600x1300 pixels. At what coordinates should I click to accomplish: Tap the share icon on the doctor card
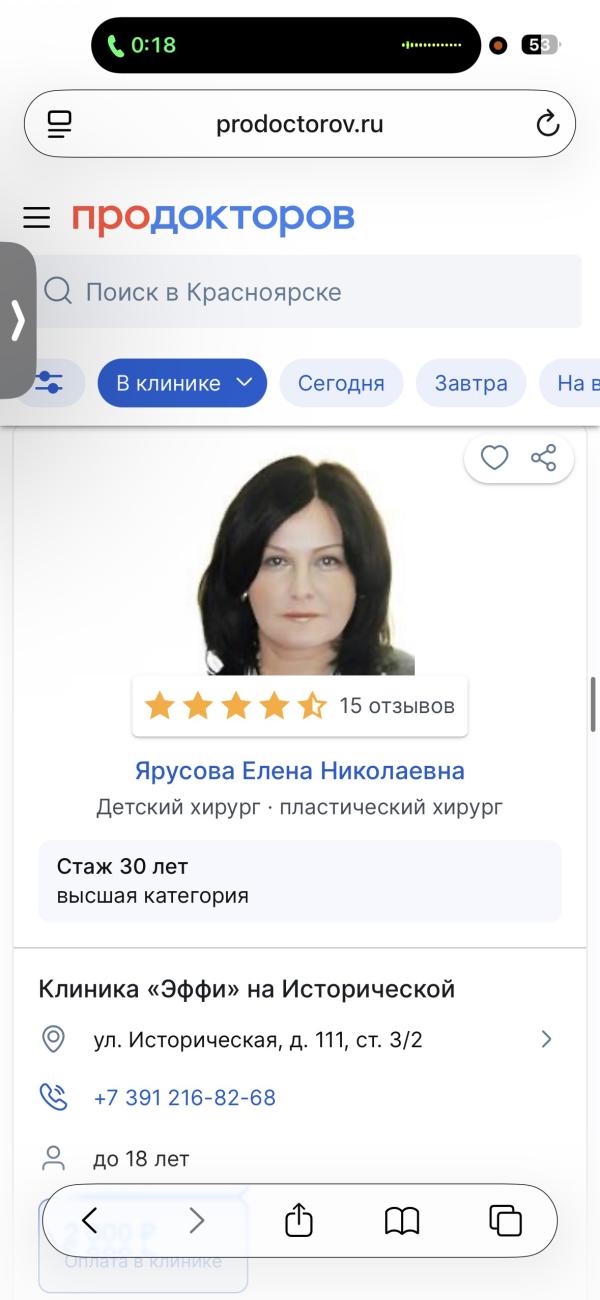pyautogui.click(x=544, y=458)
